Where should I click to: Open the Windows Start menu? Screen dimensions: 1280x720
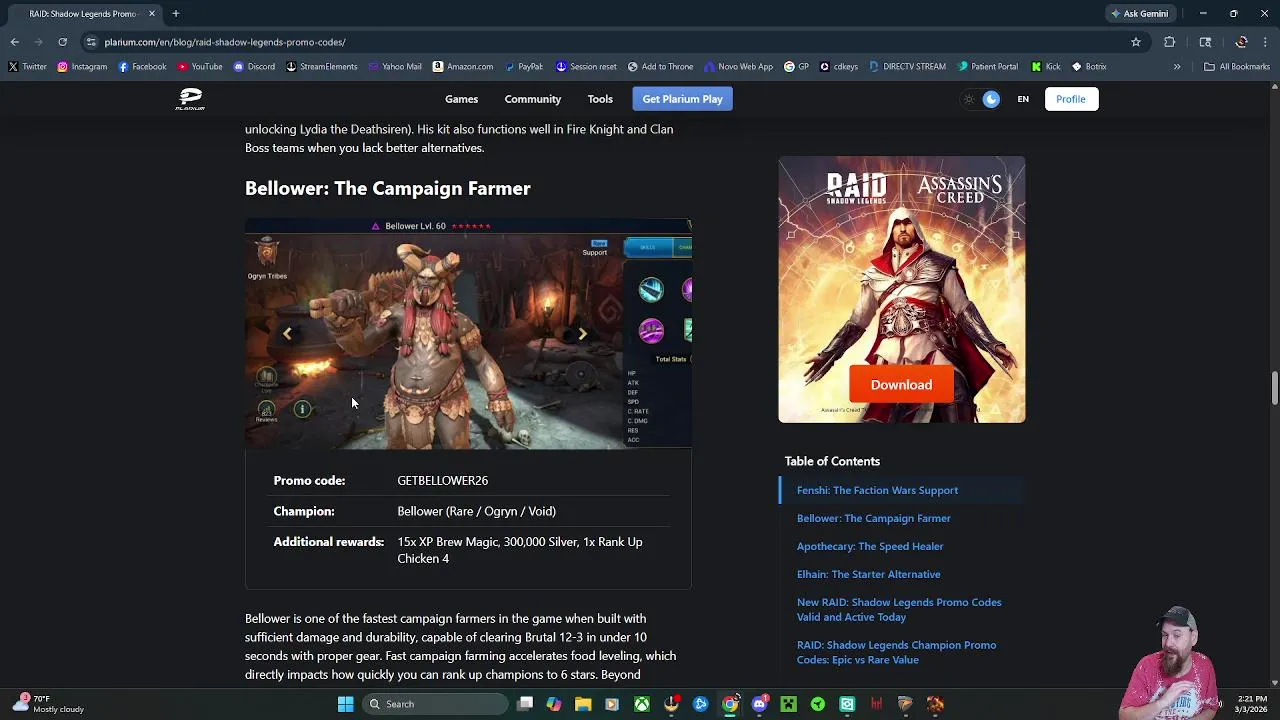coord(345,704)
